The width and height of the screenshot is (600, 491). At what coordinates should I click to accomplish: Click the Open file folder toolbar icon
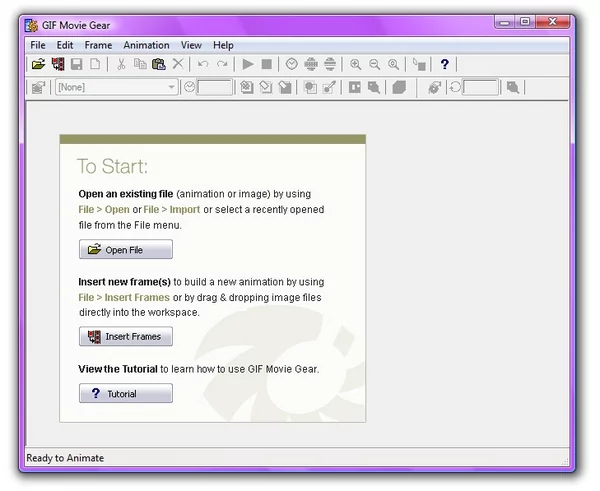38,64
